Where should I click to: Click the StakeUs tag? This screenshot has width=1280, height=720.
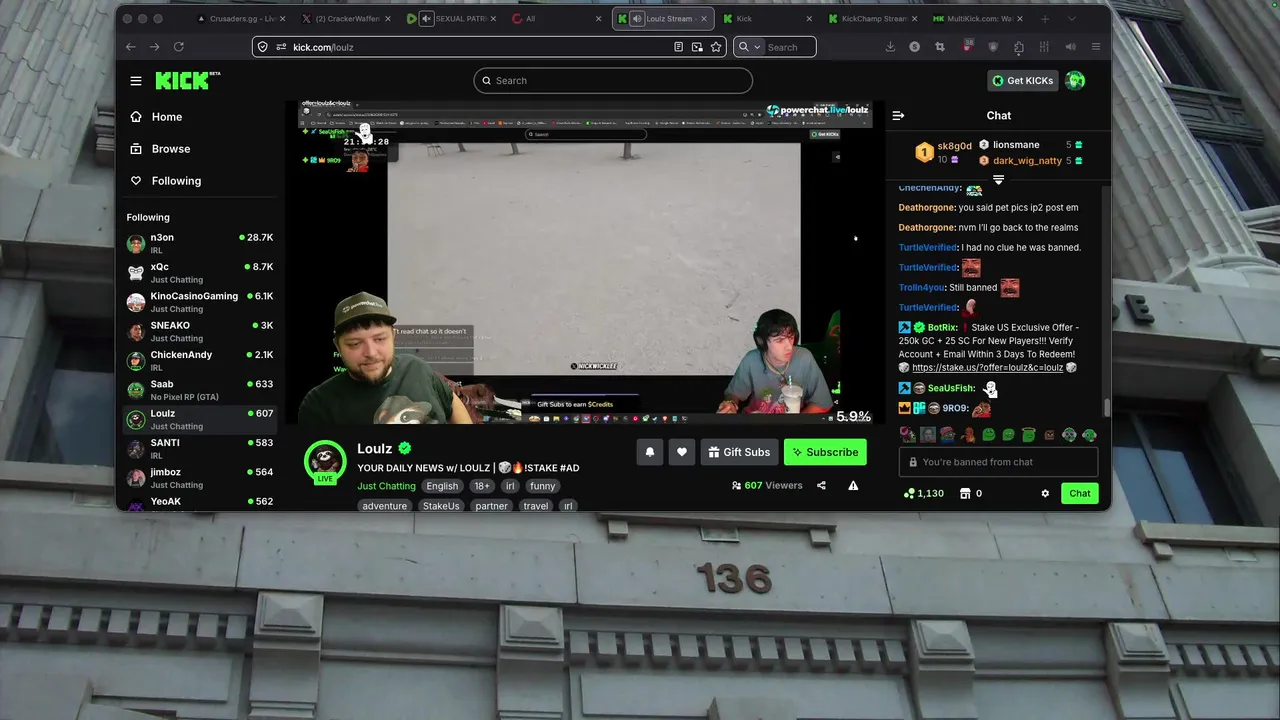point(441,506)
